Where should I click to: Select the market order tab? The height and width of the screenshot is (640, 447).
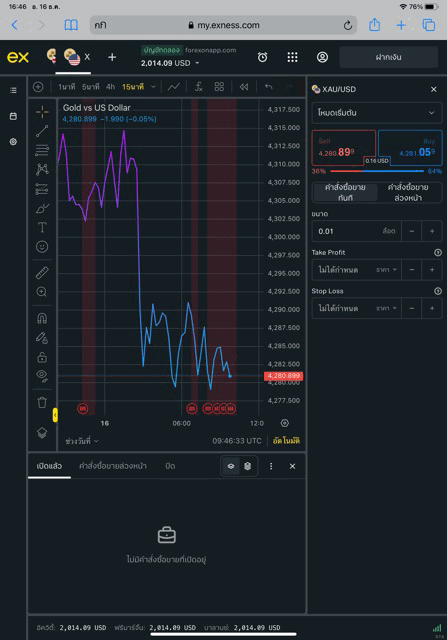coord(345,193)
